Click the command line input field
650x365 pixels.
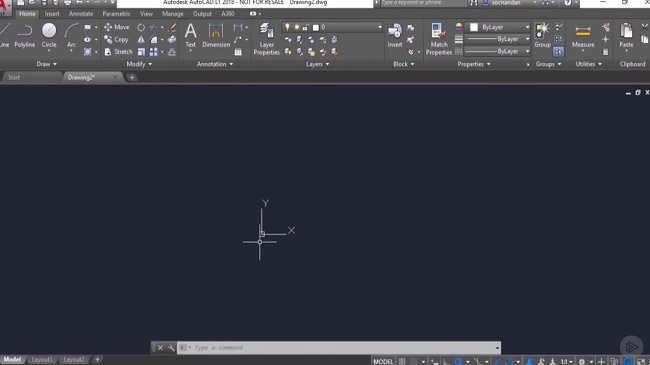coord(339,348)
